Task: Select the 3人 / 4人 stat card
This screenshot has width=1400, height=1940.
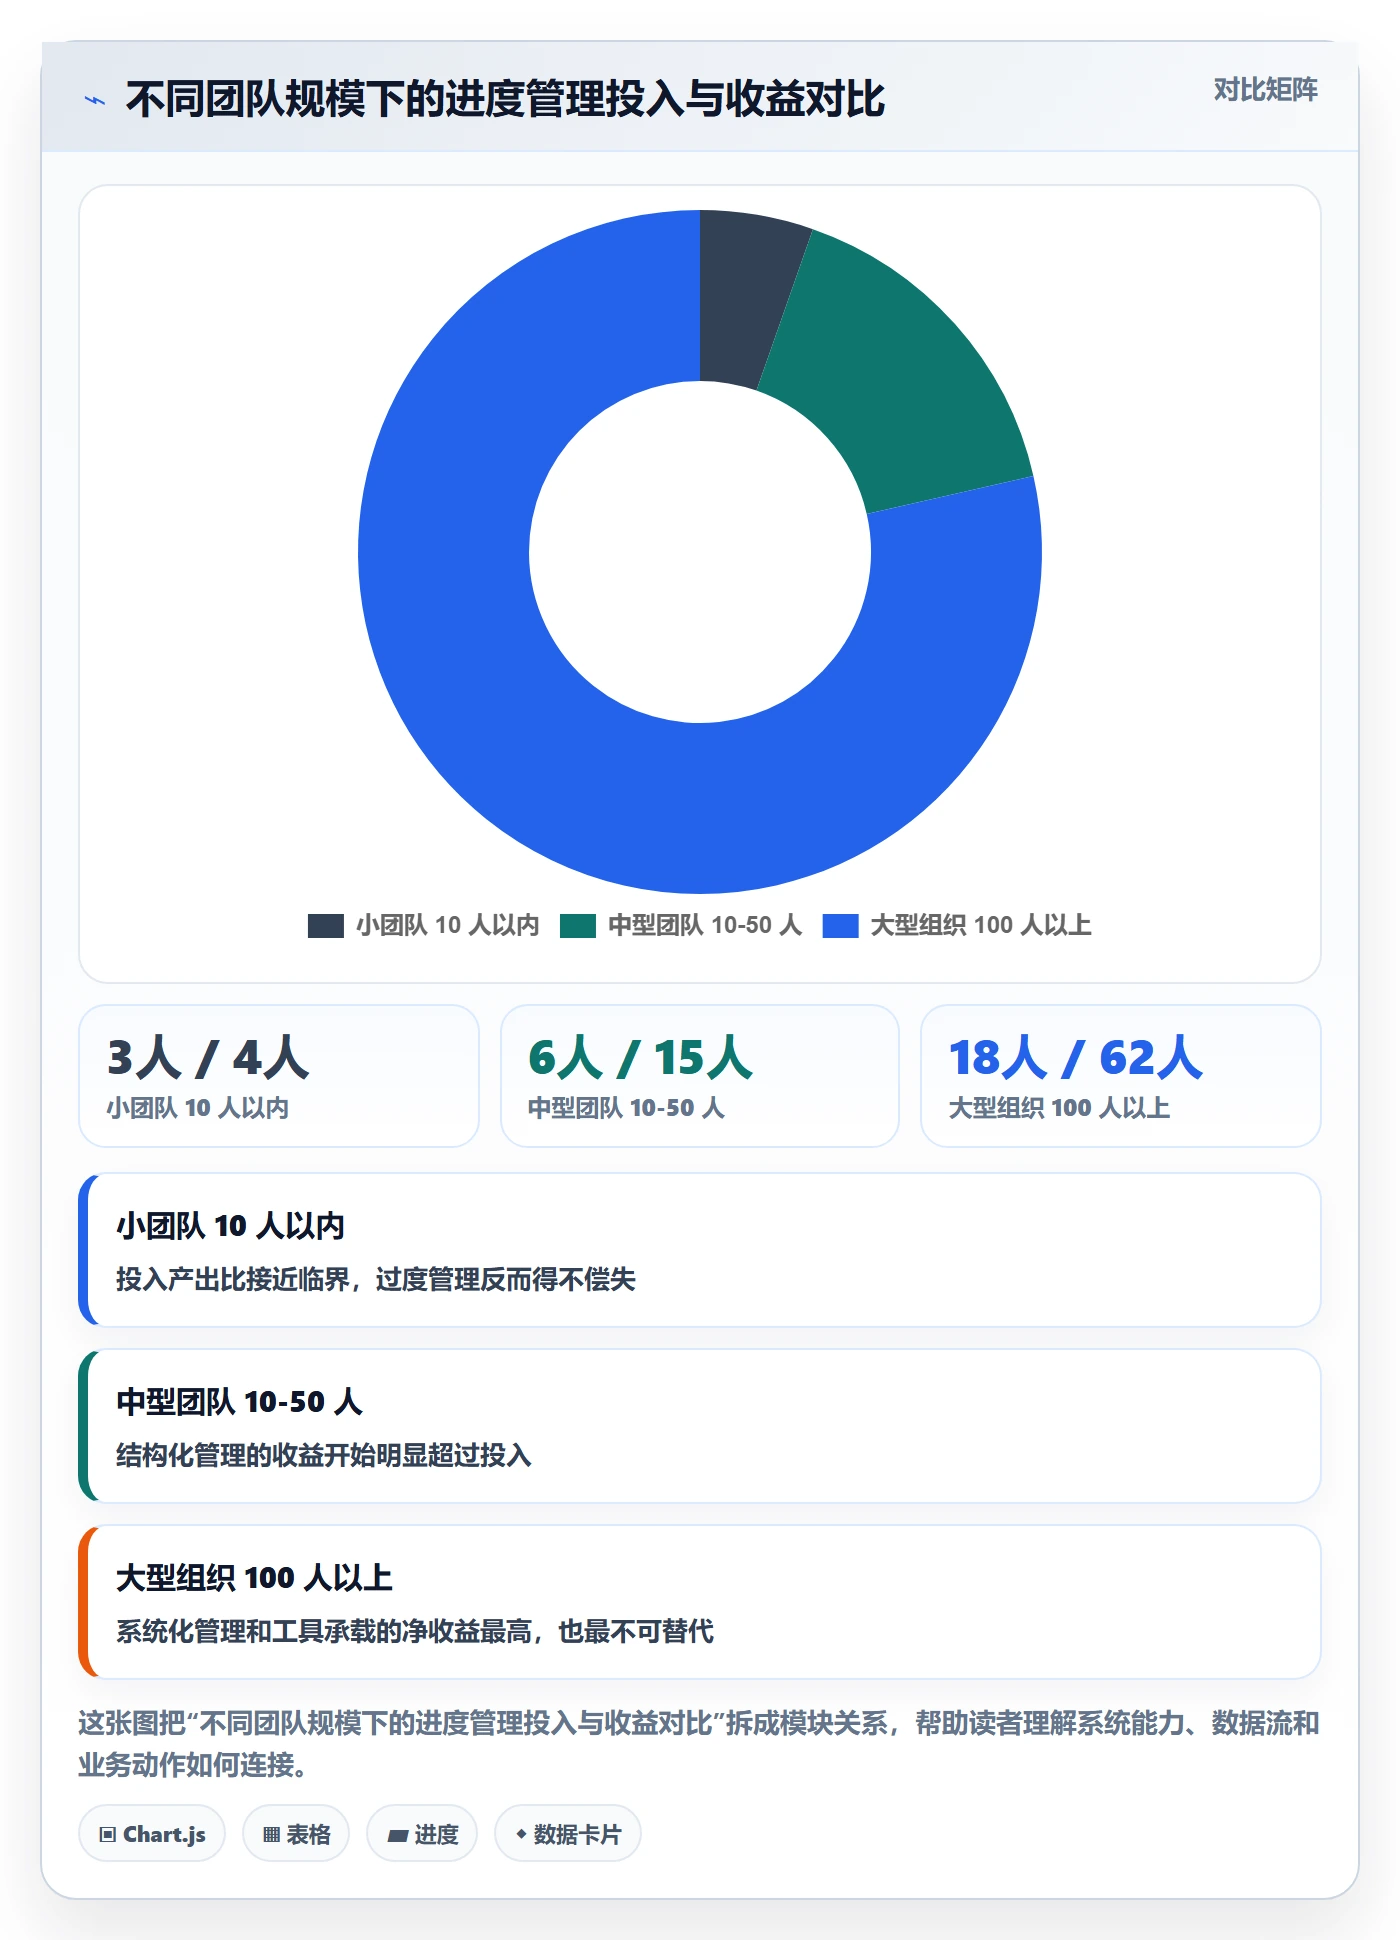Action: (x=279, y=1076)
